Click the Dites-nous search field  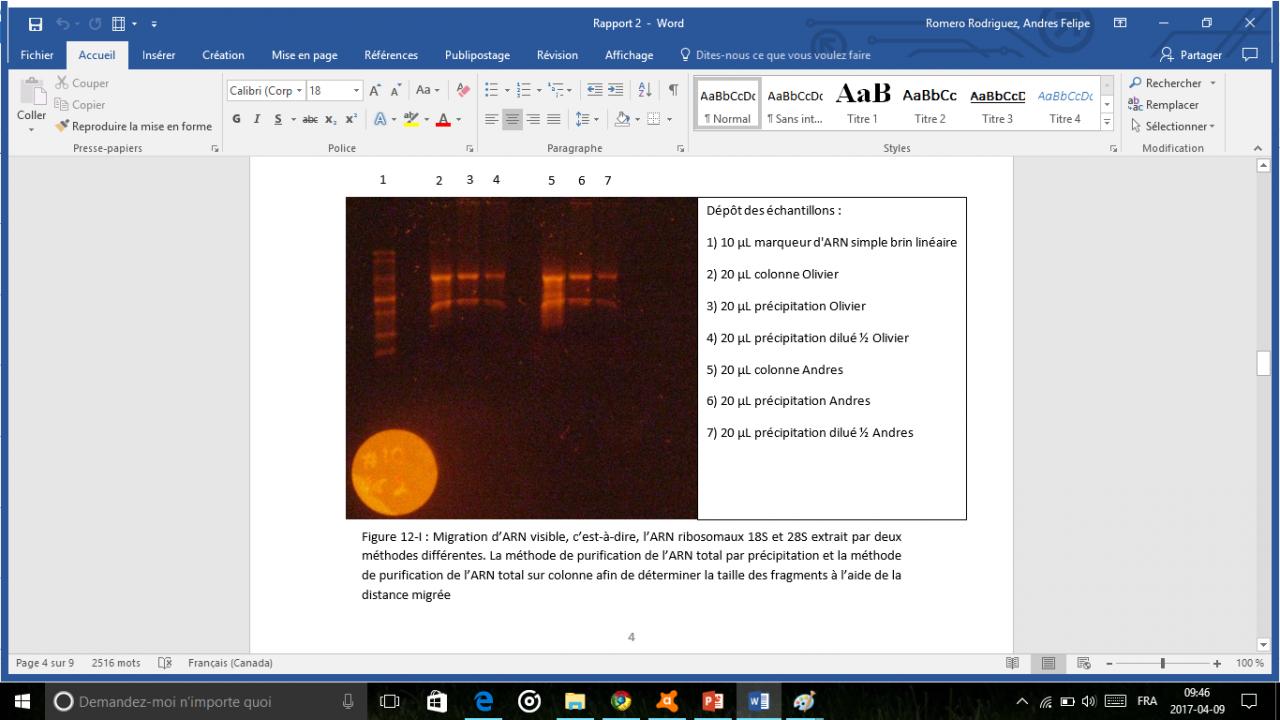(775, 56)
